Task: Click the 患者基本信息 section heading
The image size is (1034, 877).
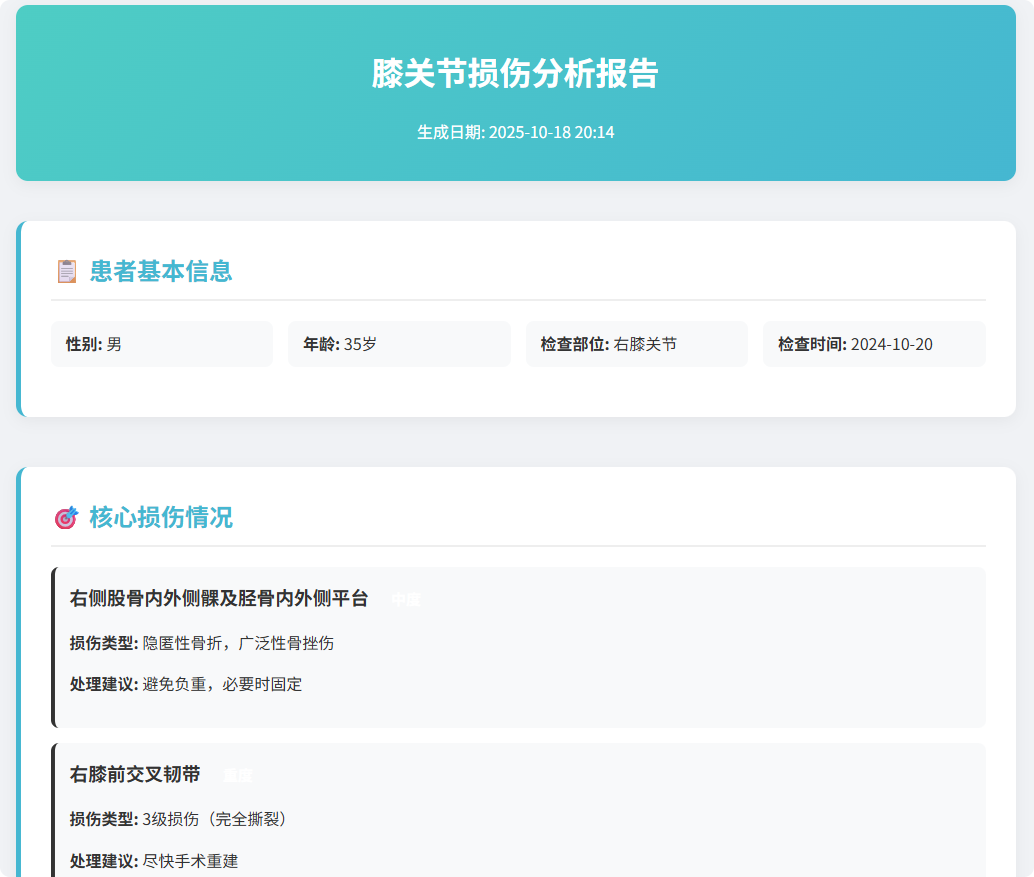Action: click(x=156, y=270)
